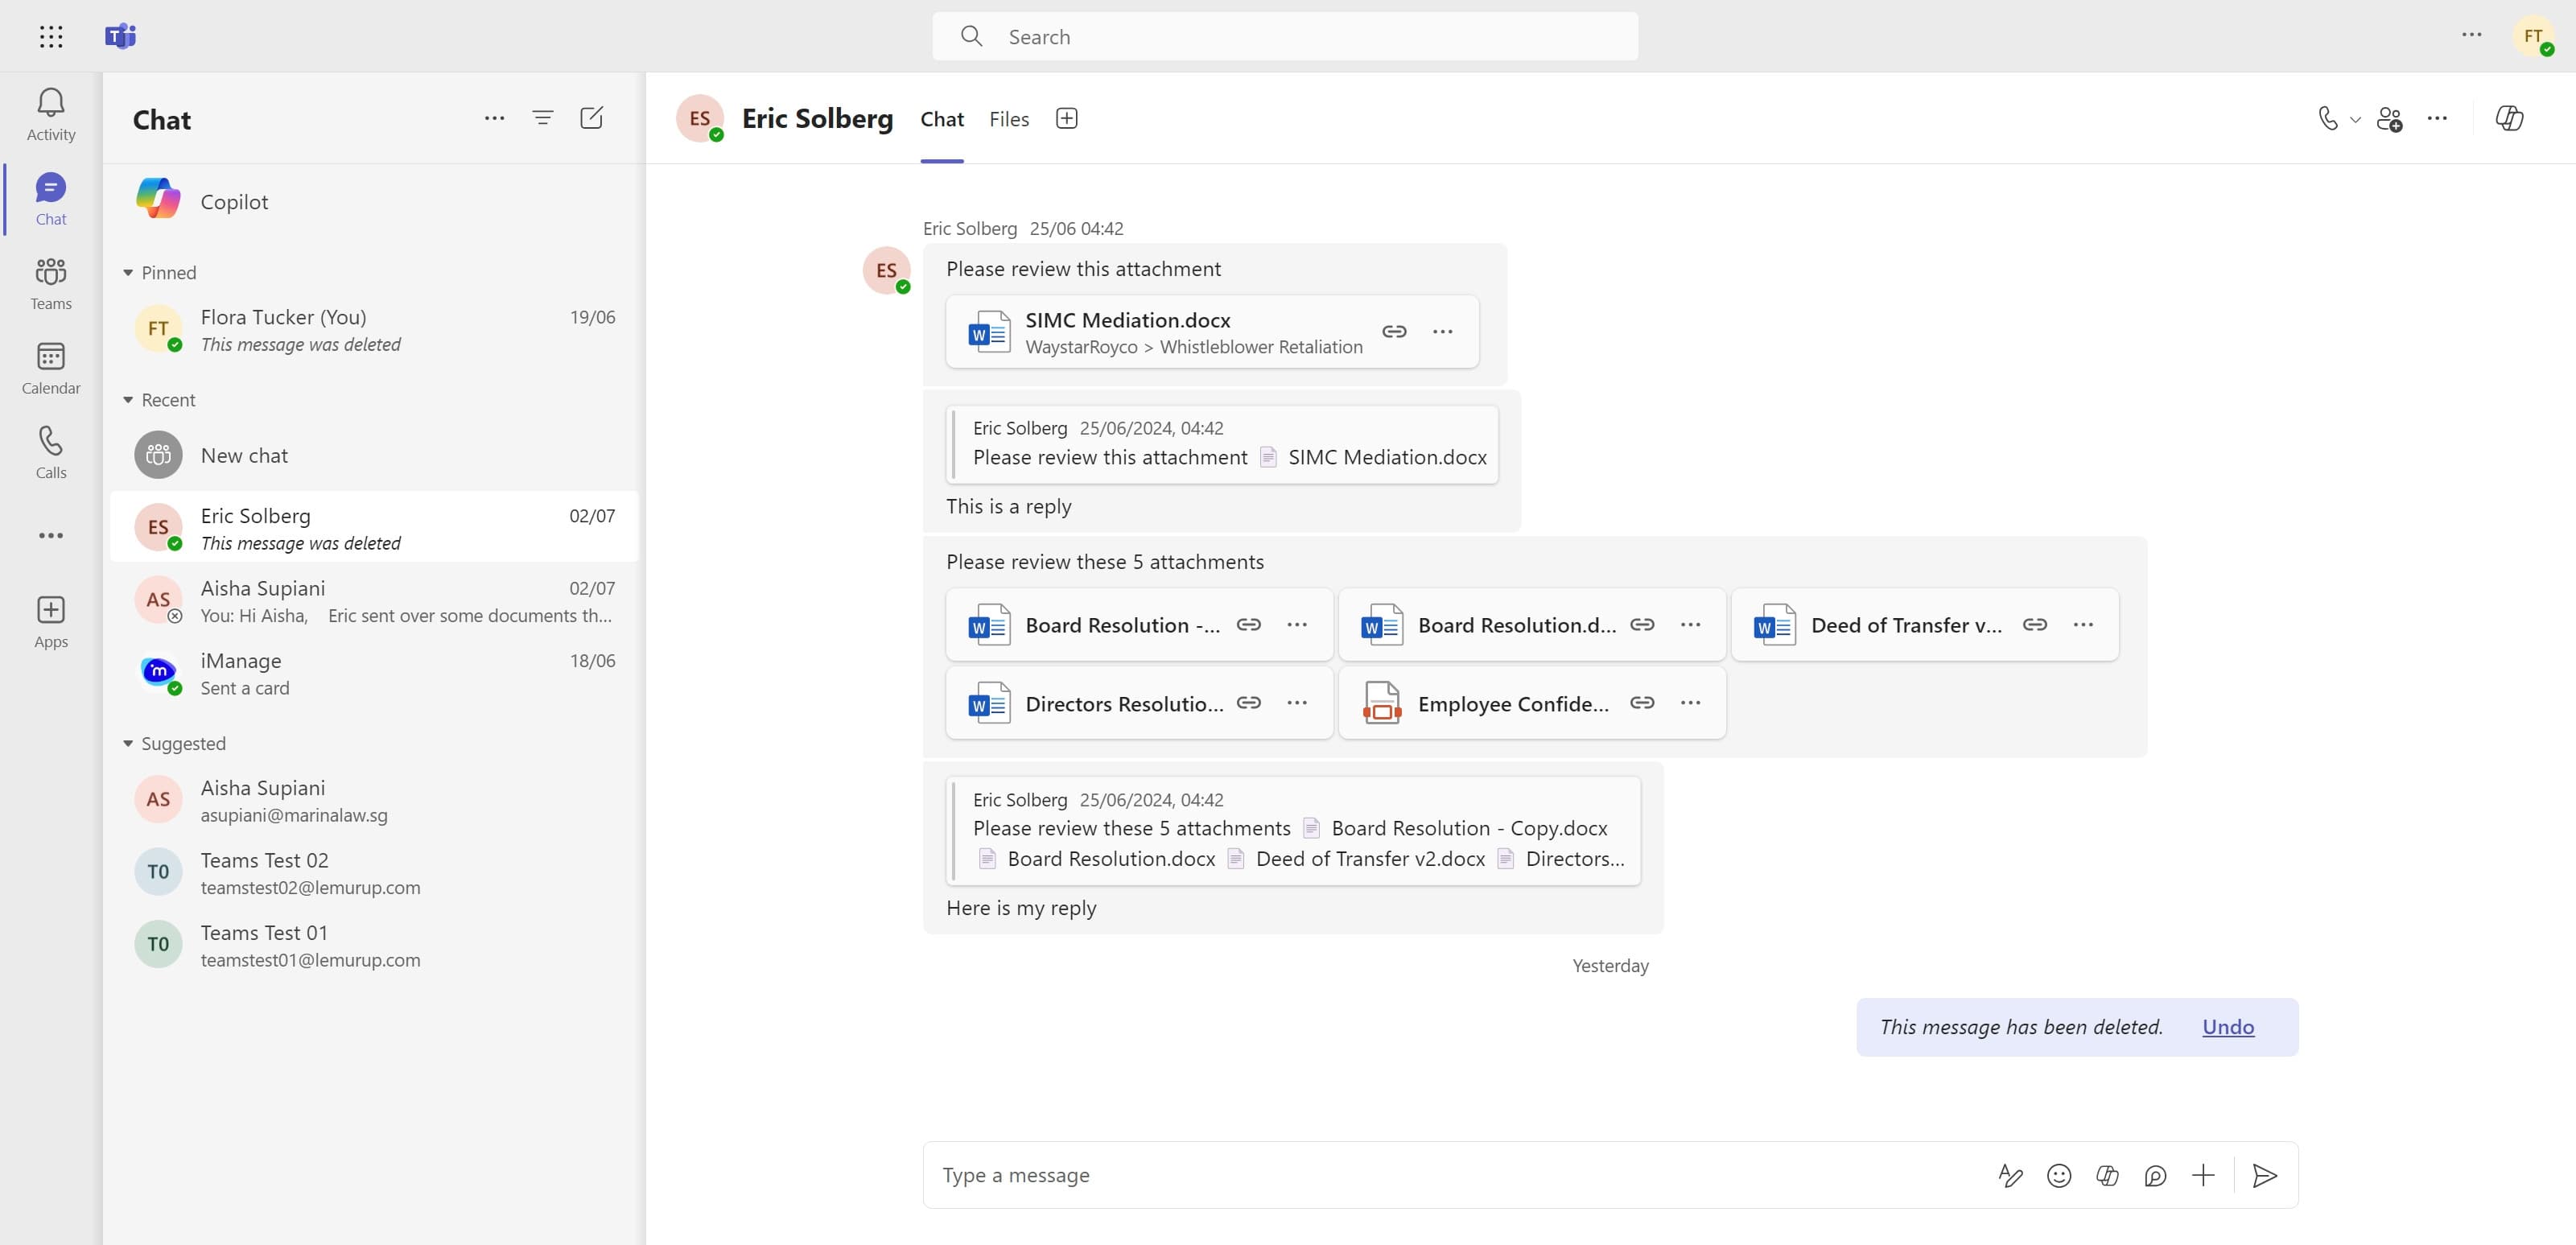Click quoted reply about 5 attachments
This screenshot has width=2576, height=1245.
pyautogui.click(x=1293, y=830)
